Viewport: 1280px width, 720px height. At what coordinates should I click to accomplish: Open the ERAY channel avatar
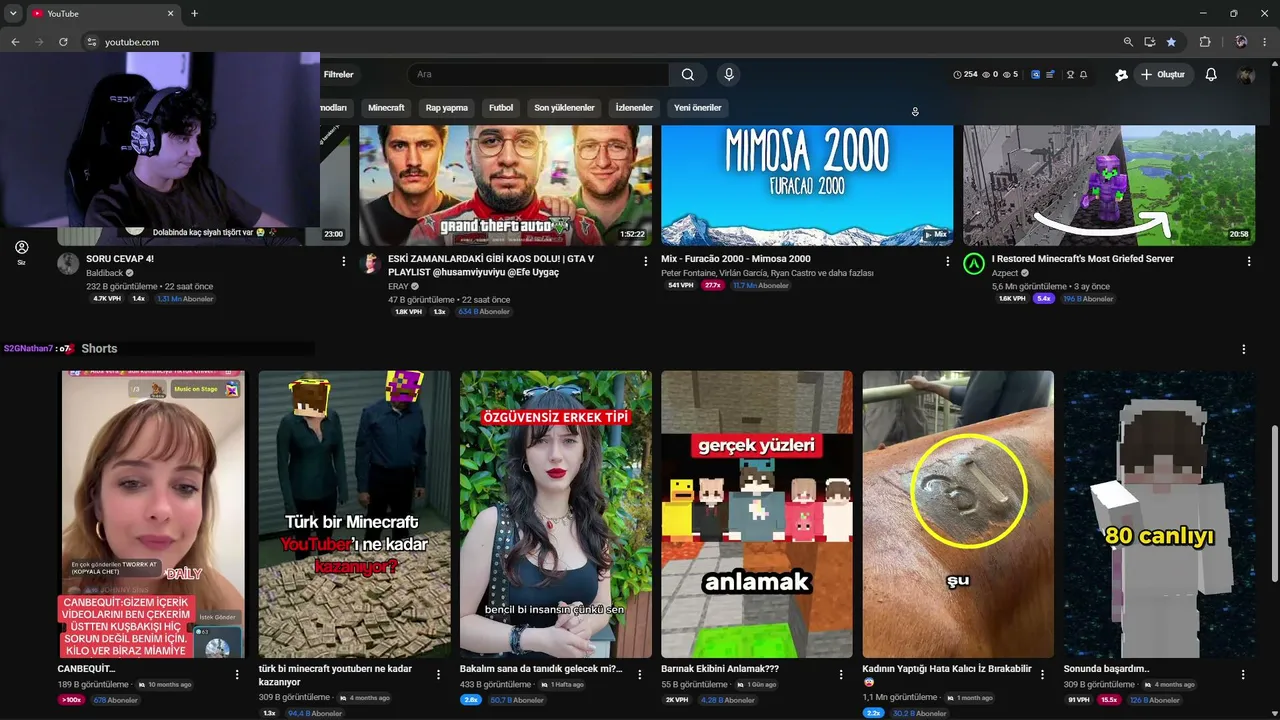pos(370,264)
